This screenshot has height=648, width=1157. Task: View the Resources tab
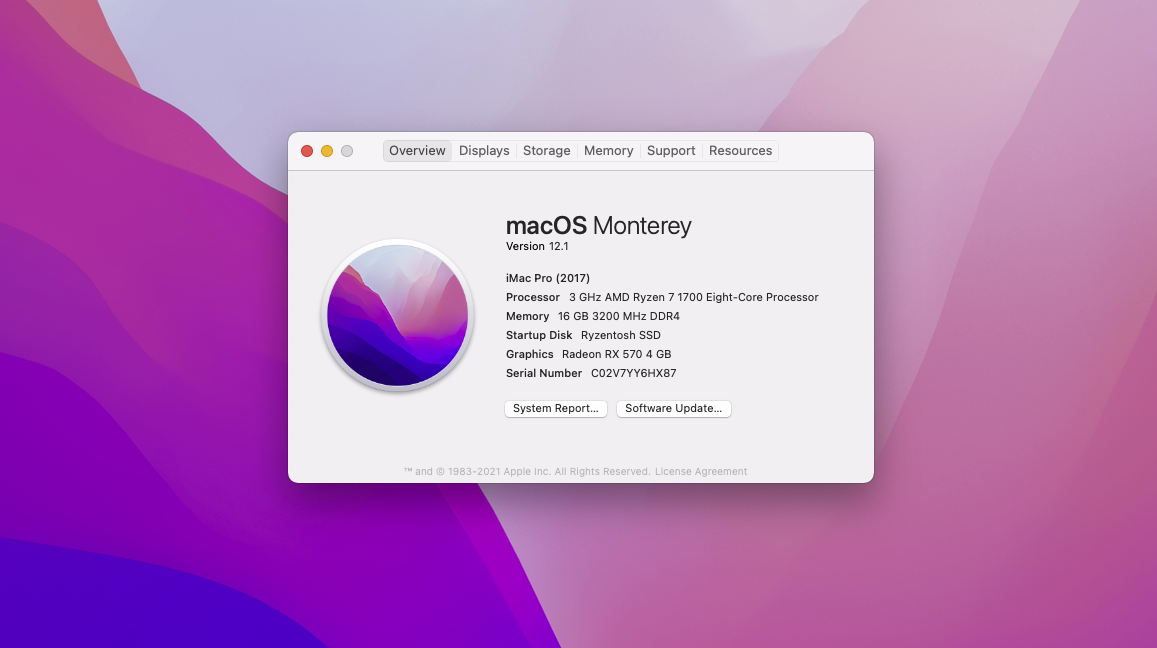(740, 151)
